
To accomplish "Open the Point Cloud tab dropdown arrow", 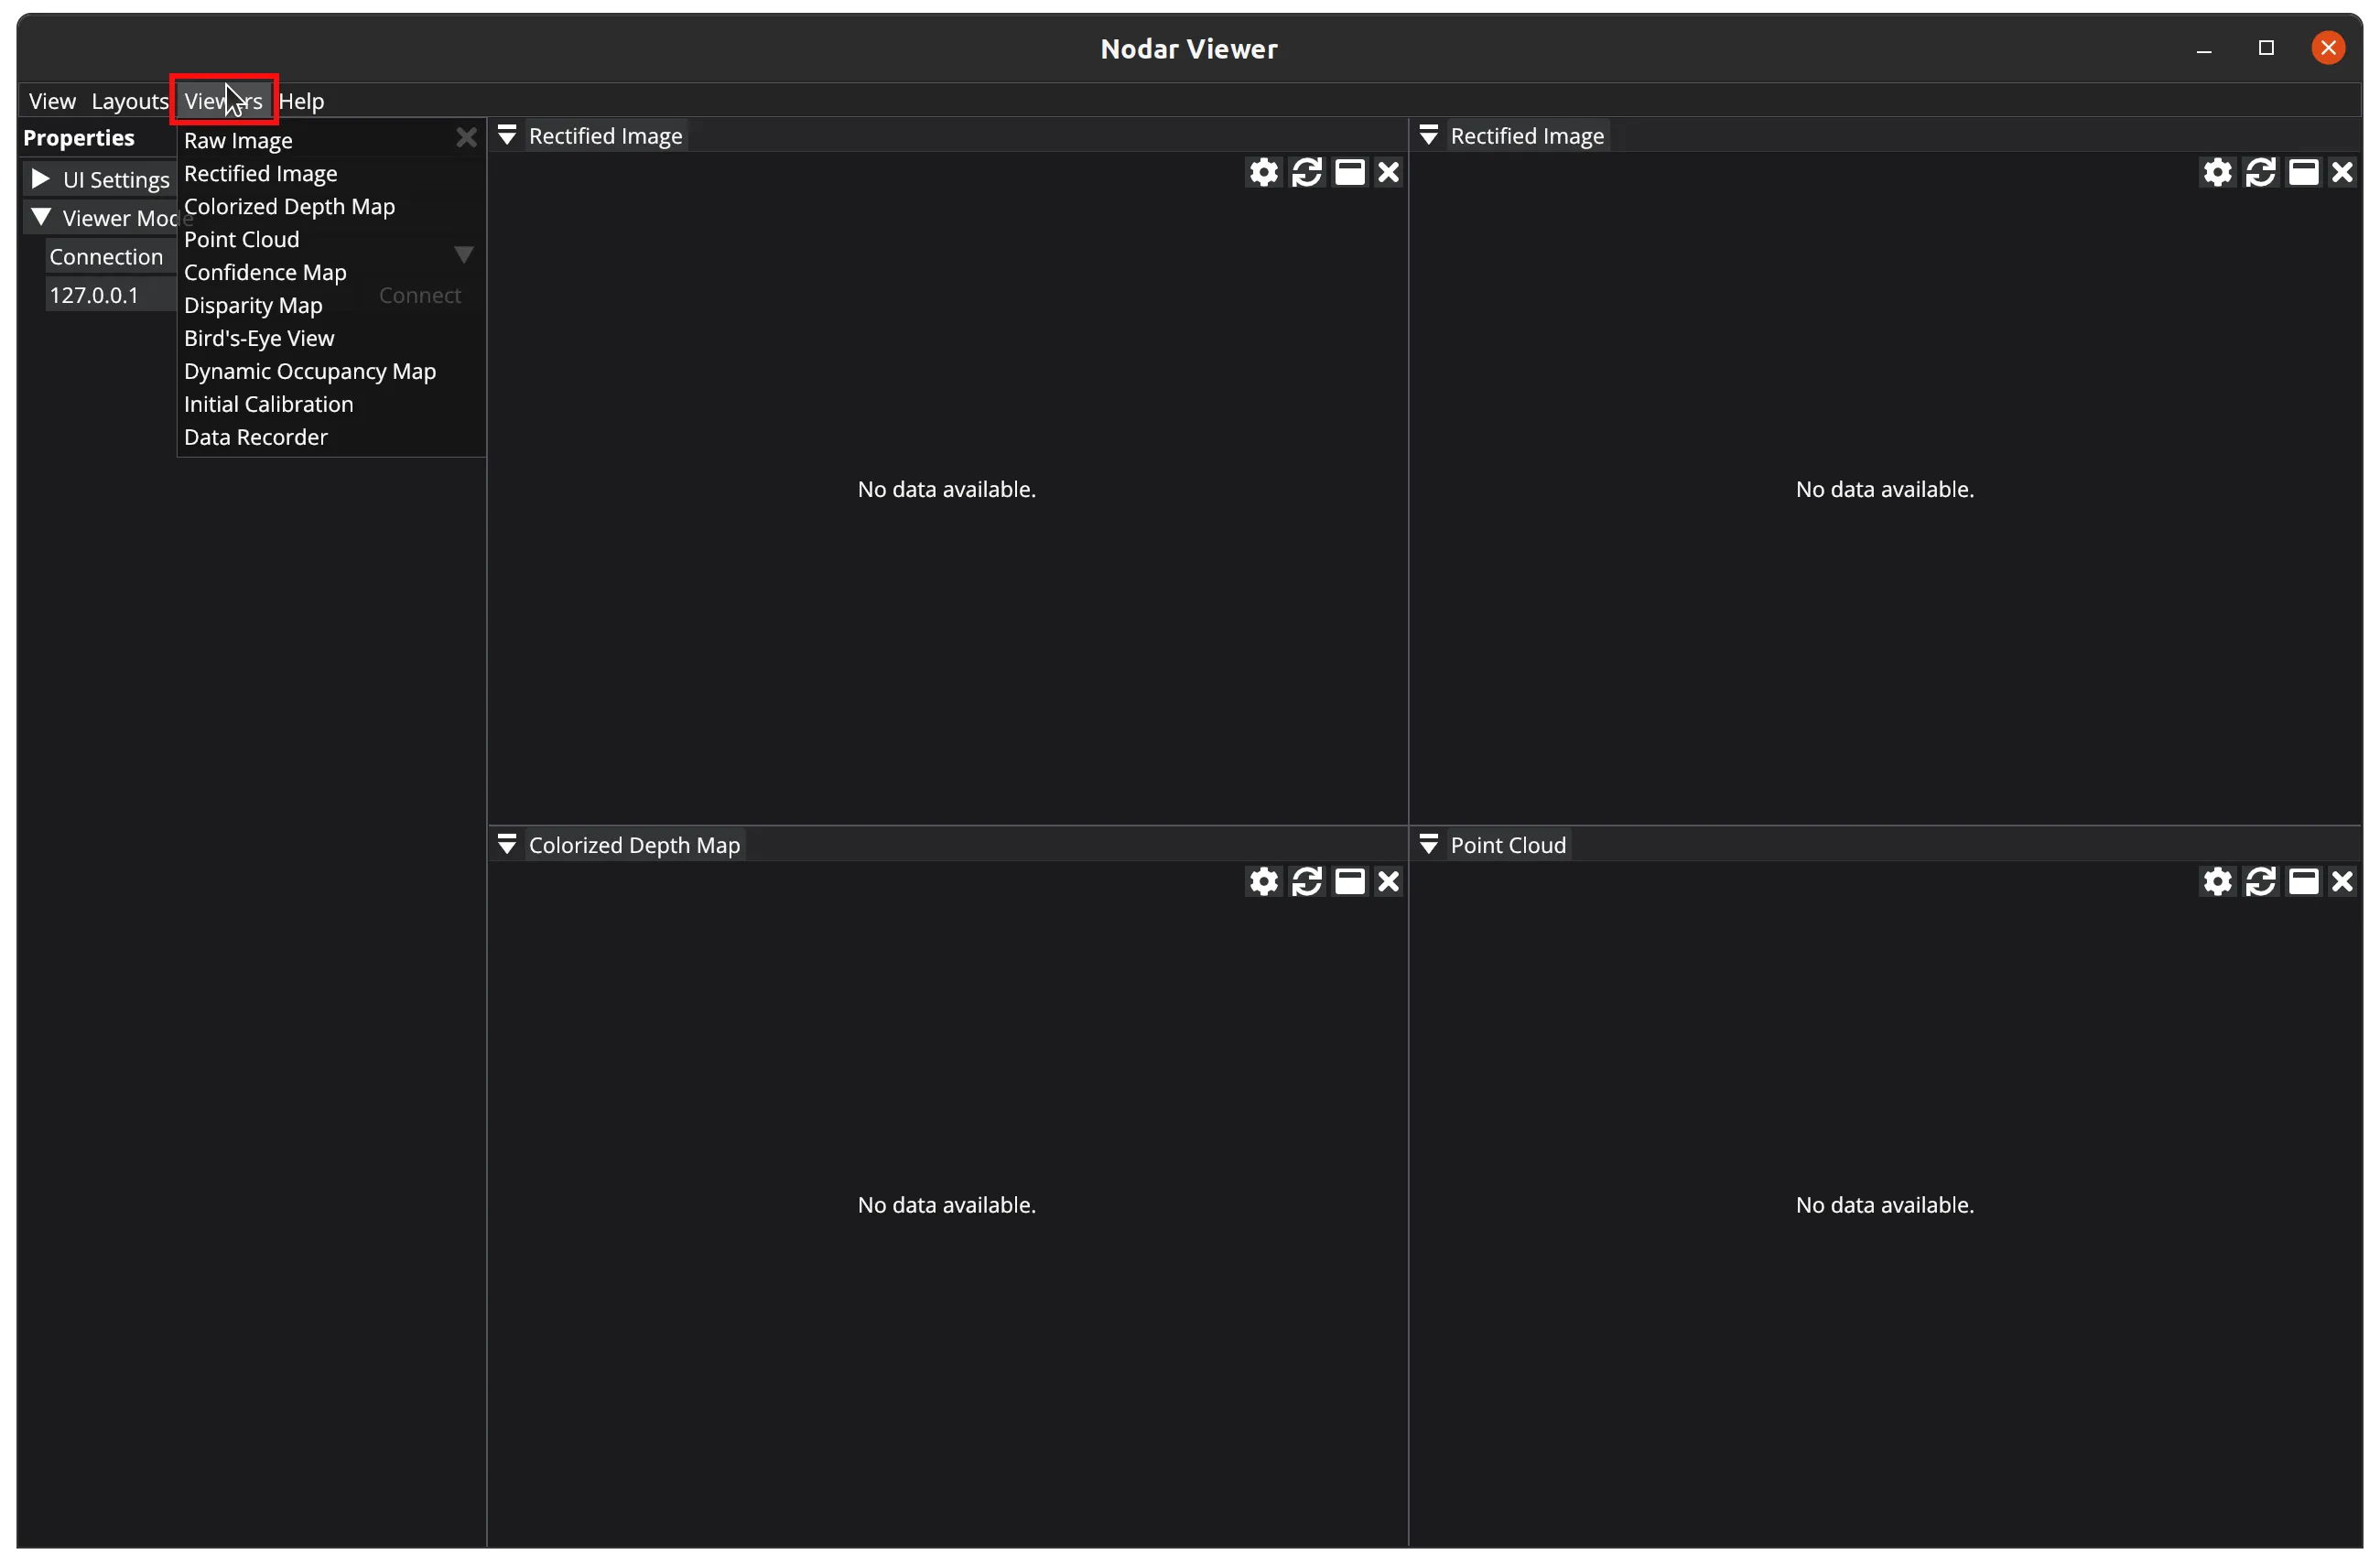I will point(1429,845).
